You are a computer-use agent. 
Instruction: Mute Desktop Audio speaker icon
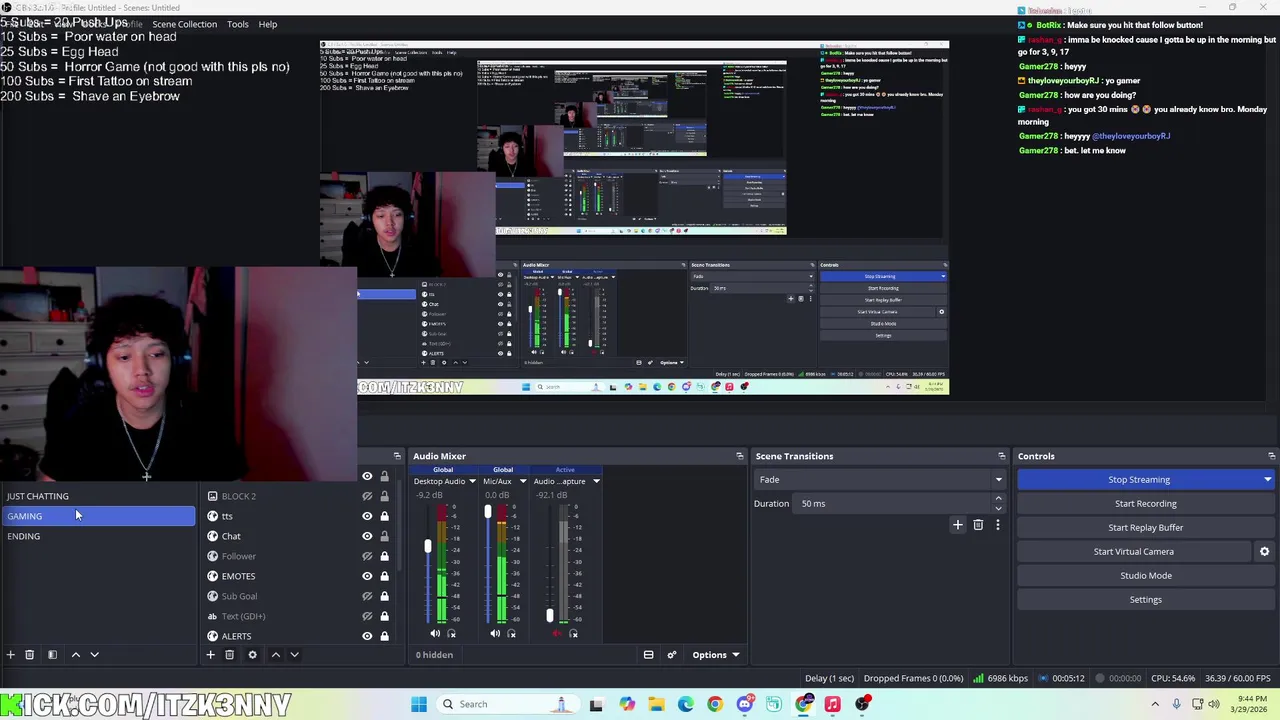(435, 633)
